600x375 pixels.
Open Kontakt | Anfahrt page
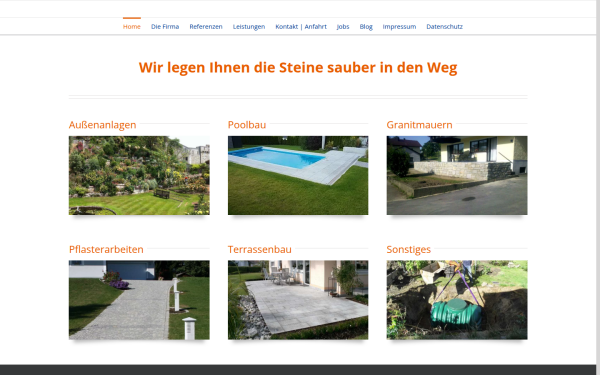[x=301, y=26]
